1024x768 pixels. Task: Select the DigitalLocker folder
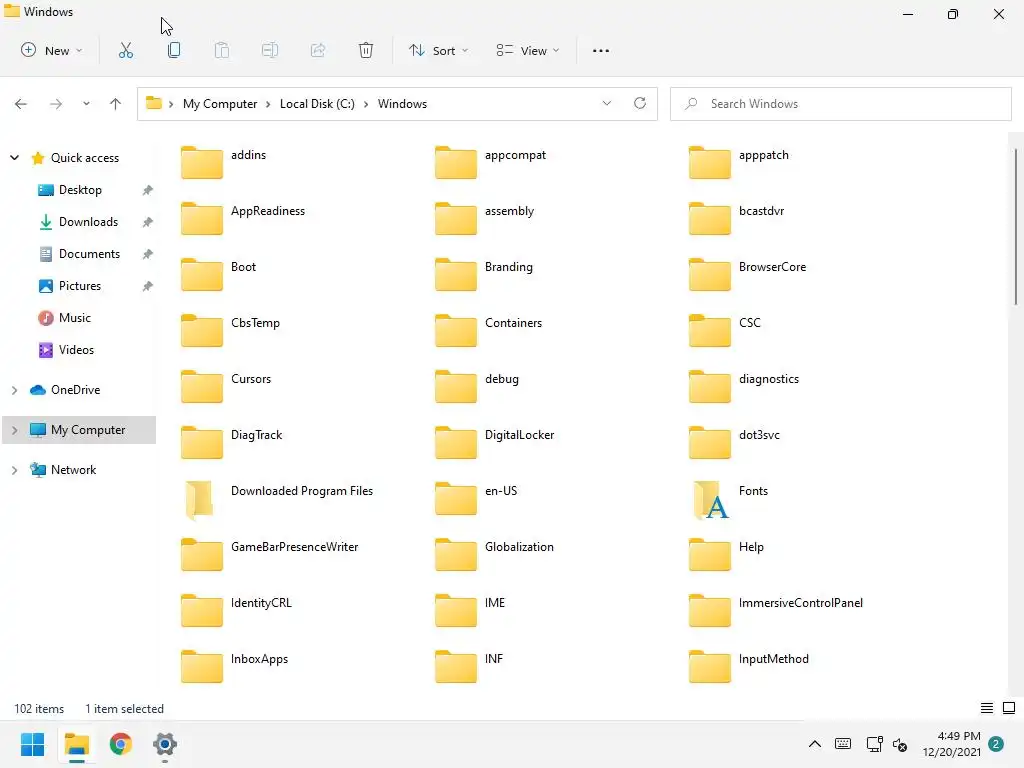[x=494, y=442]
